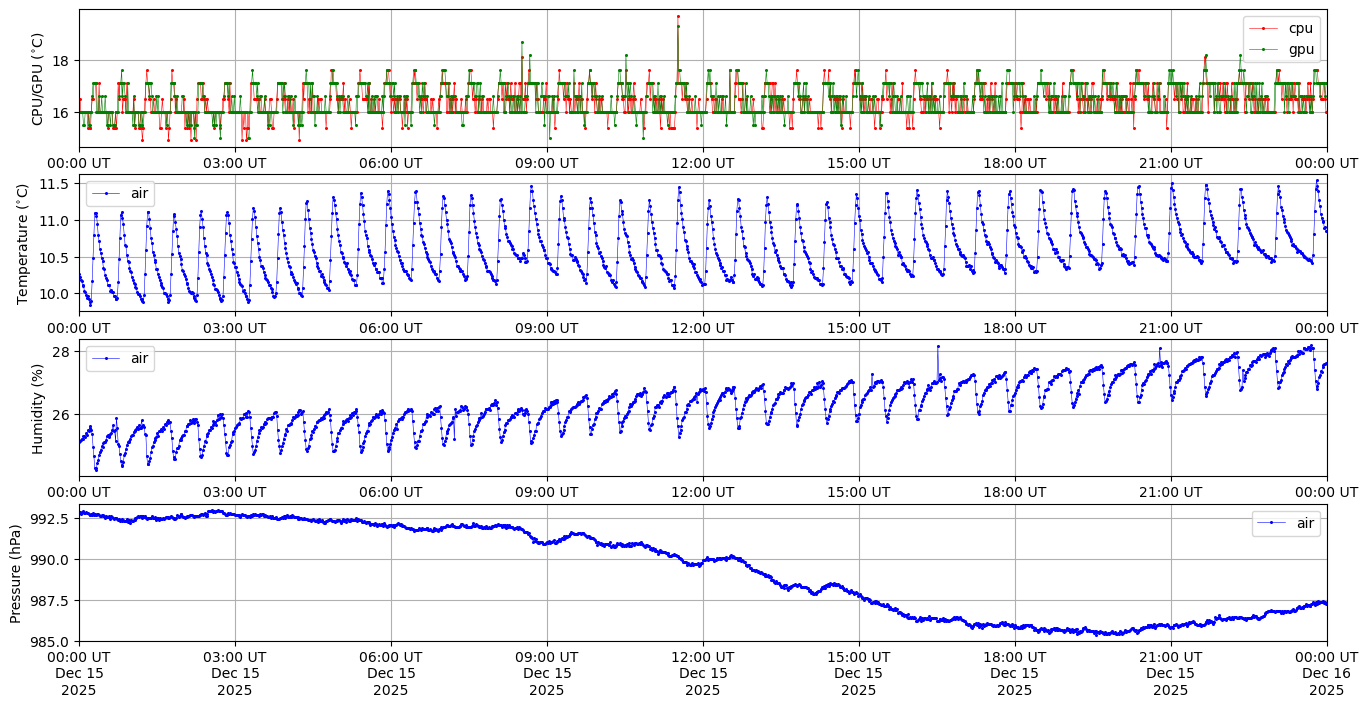Click the CPU/GPU (°C) y-axis label
1368x707 pixels.
point(38,79)
